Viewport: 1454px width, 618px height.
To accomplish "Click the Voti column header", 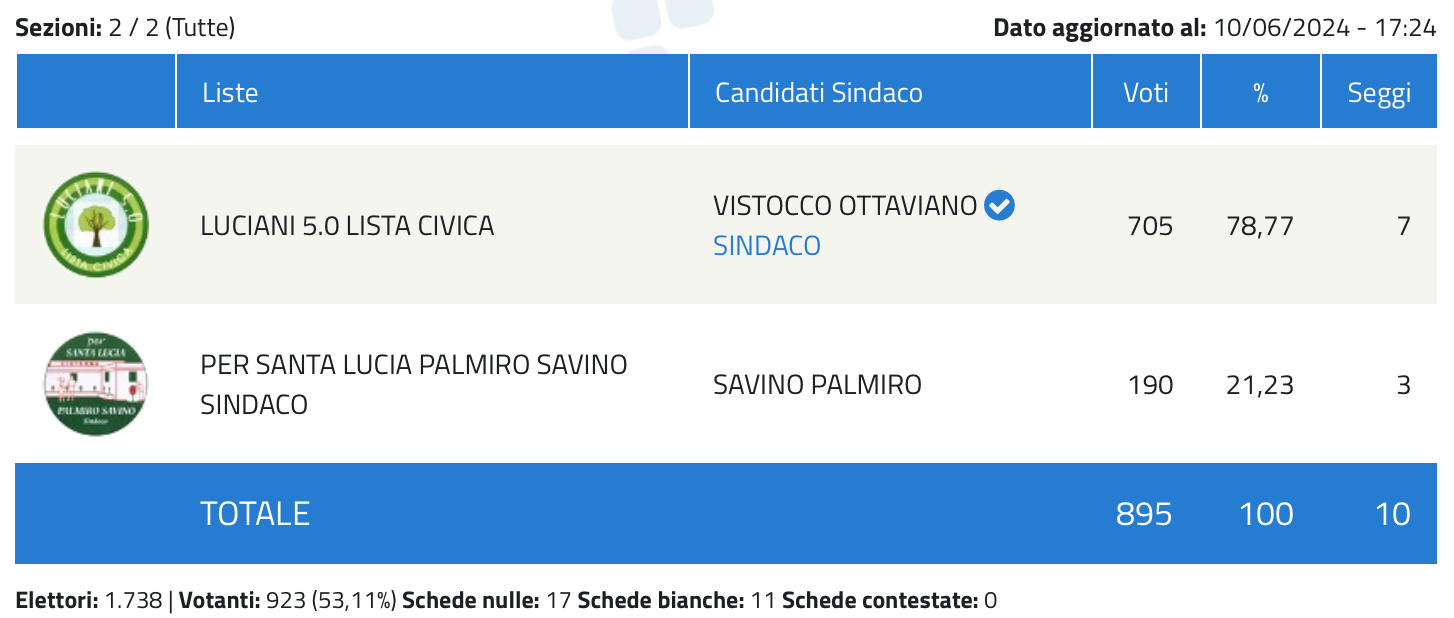I will [1146, 92].
